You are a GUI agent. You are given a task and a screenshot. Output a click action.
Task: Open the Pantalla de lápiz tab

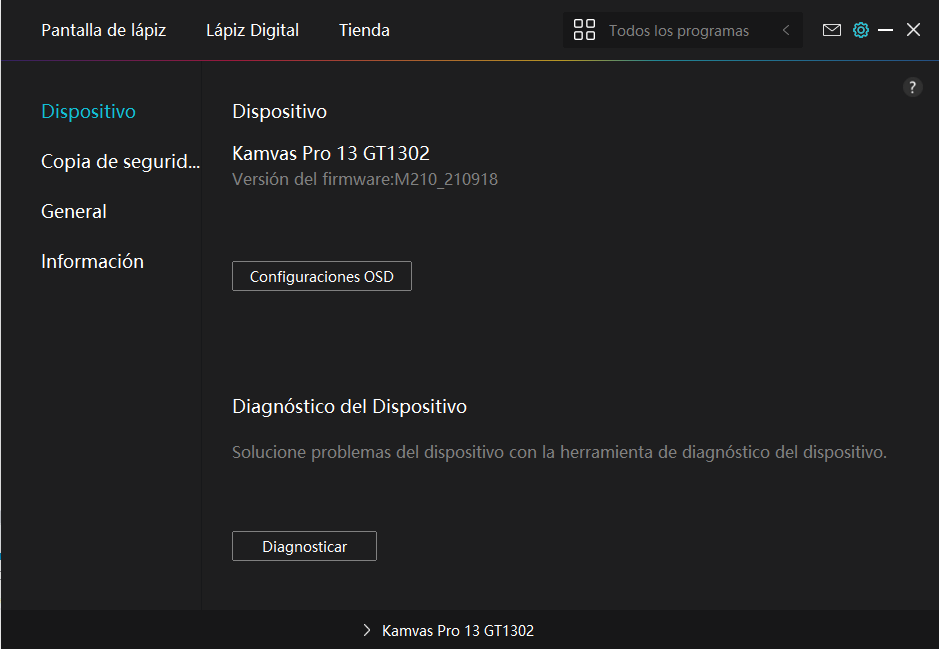coord(103,30)
